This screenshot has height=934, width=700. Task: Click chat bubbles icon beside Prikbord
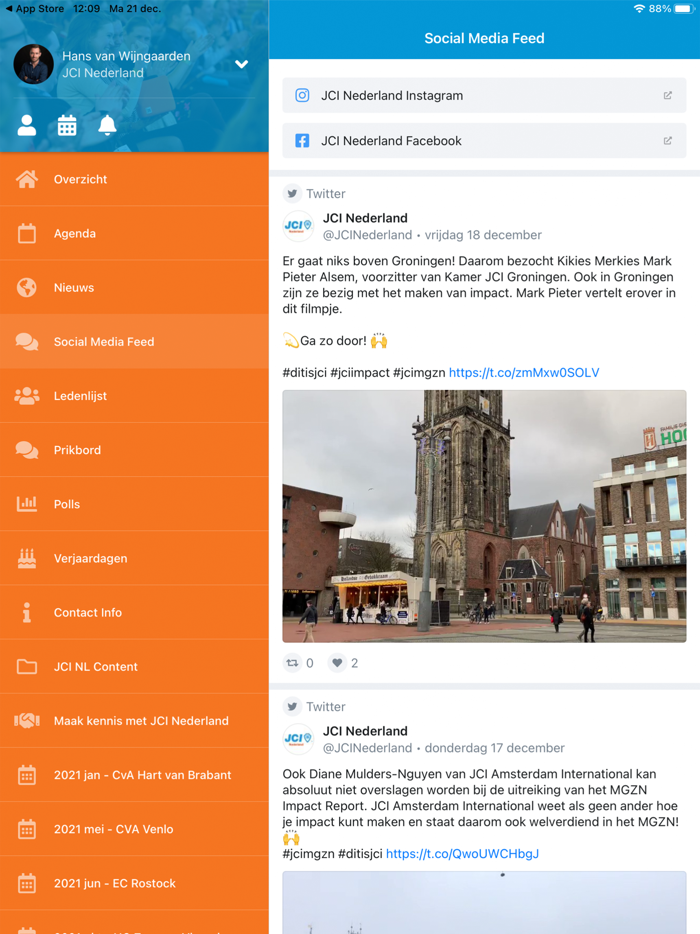(27, 450)
